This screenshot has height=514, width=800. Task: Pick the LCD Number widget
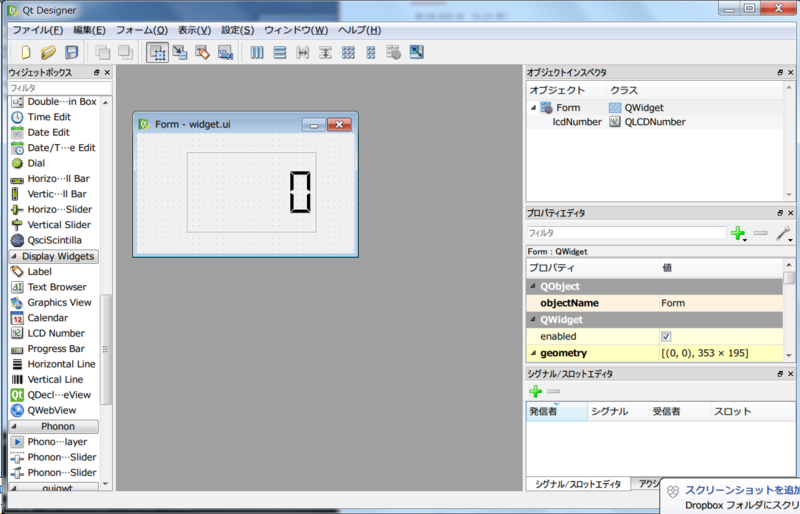pos(54,333)
